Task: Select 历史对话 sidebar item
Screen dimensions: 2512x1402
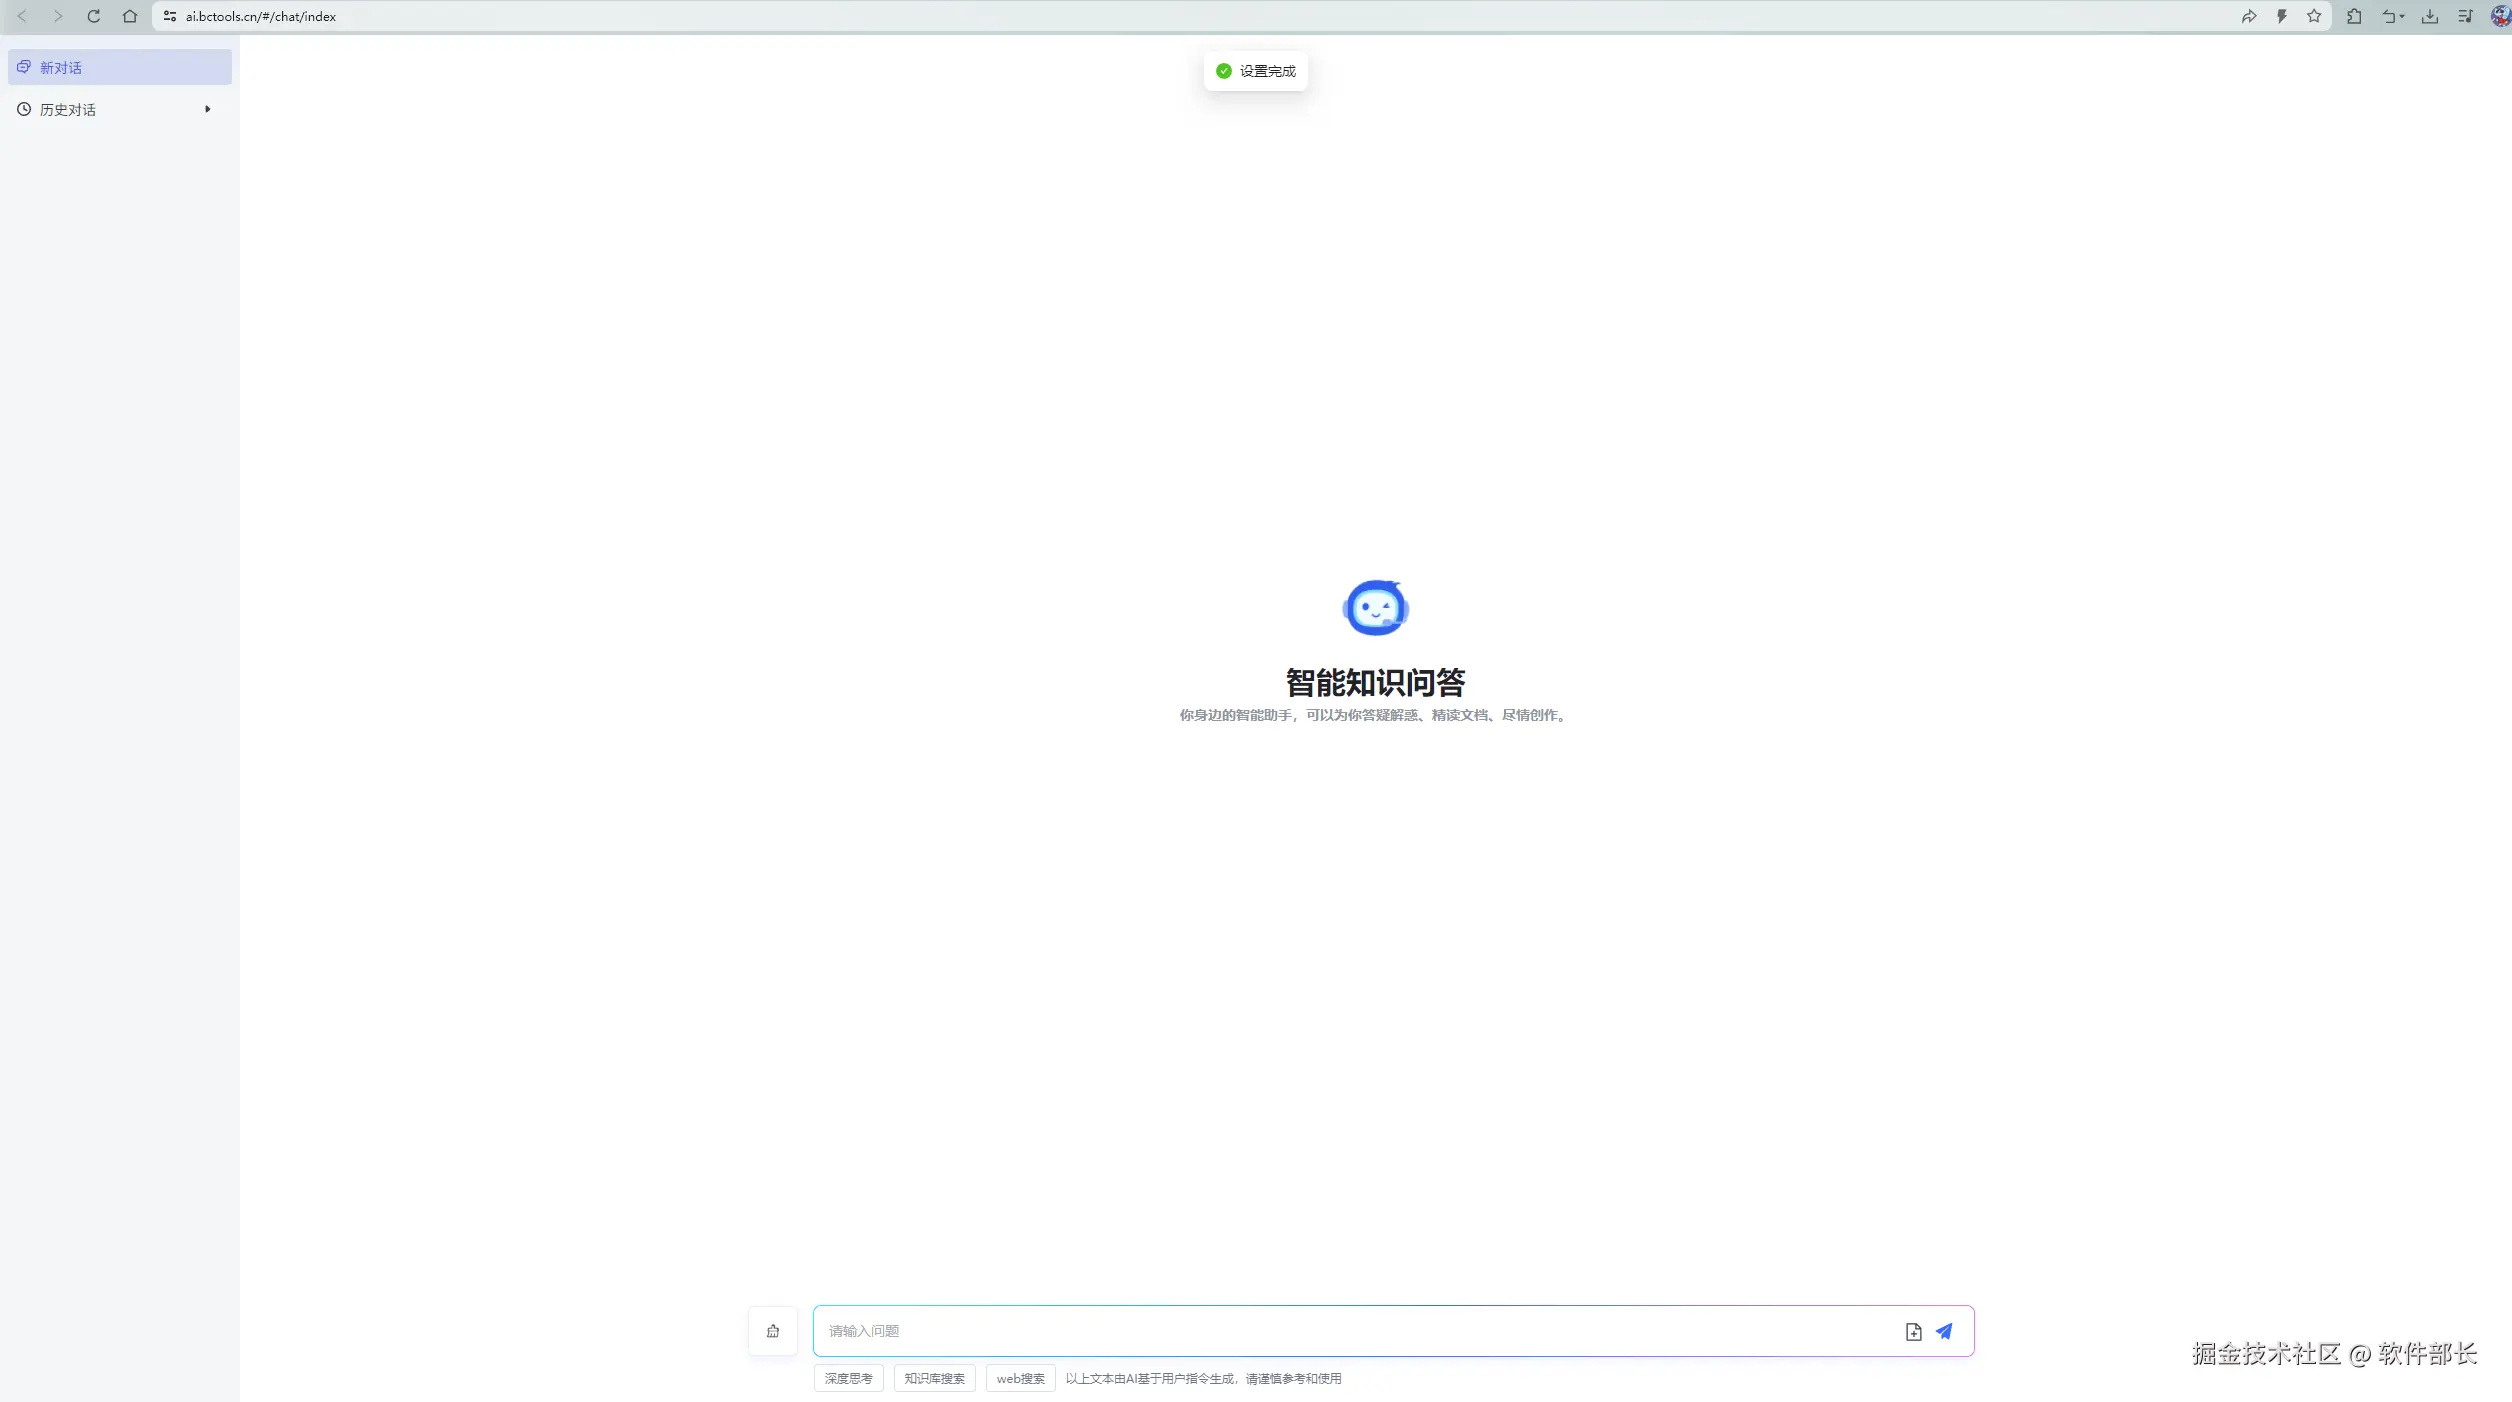Action: (68, 109)
